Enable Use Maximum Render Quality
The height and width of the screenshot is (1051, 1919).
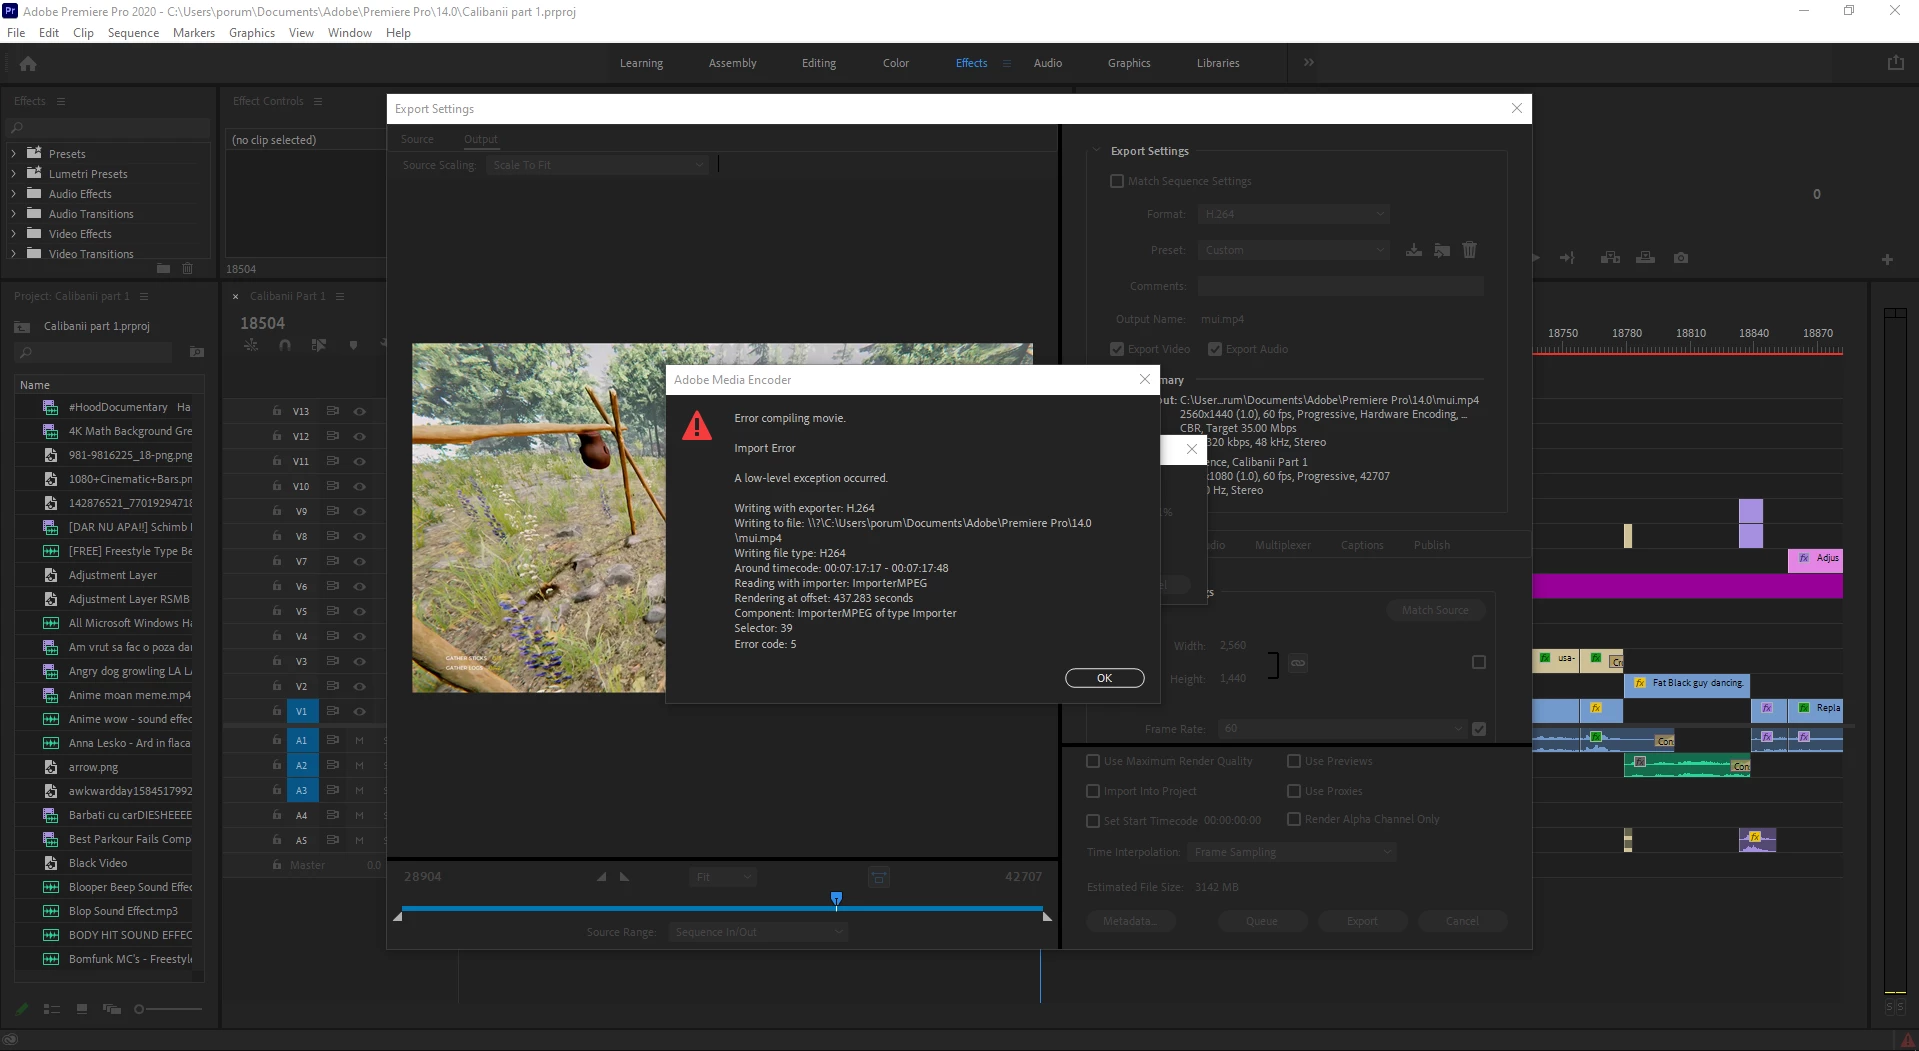pos(1093,761)
